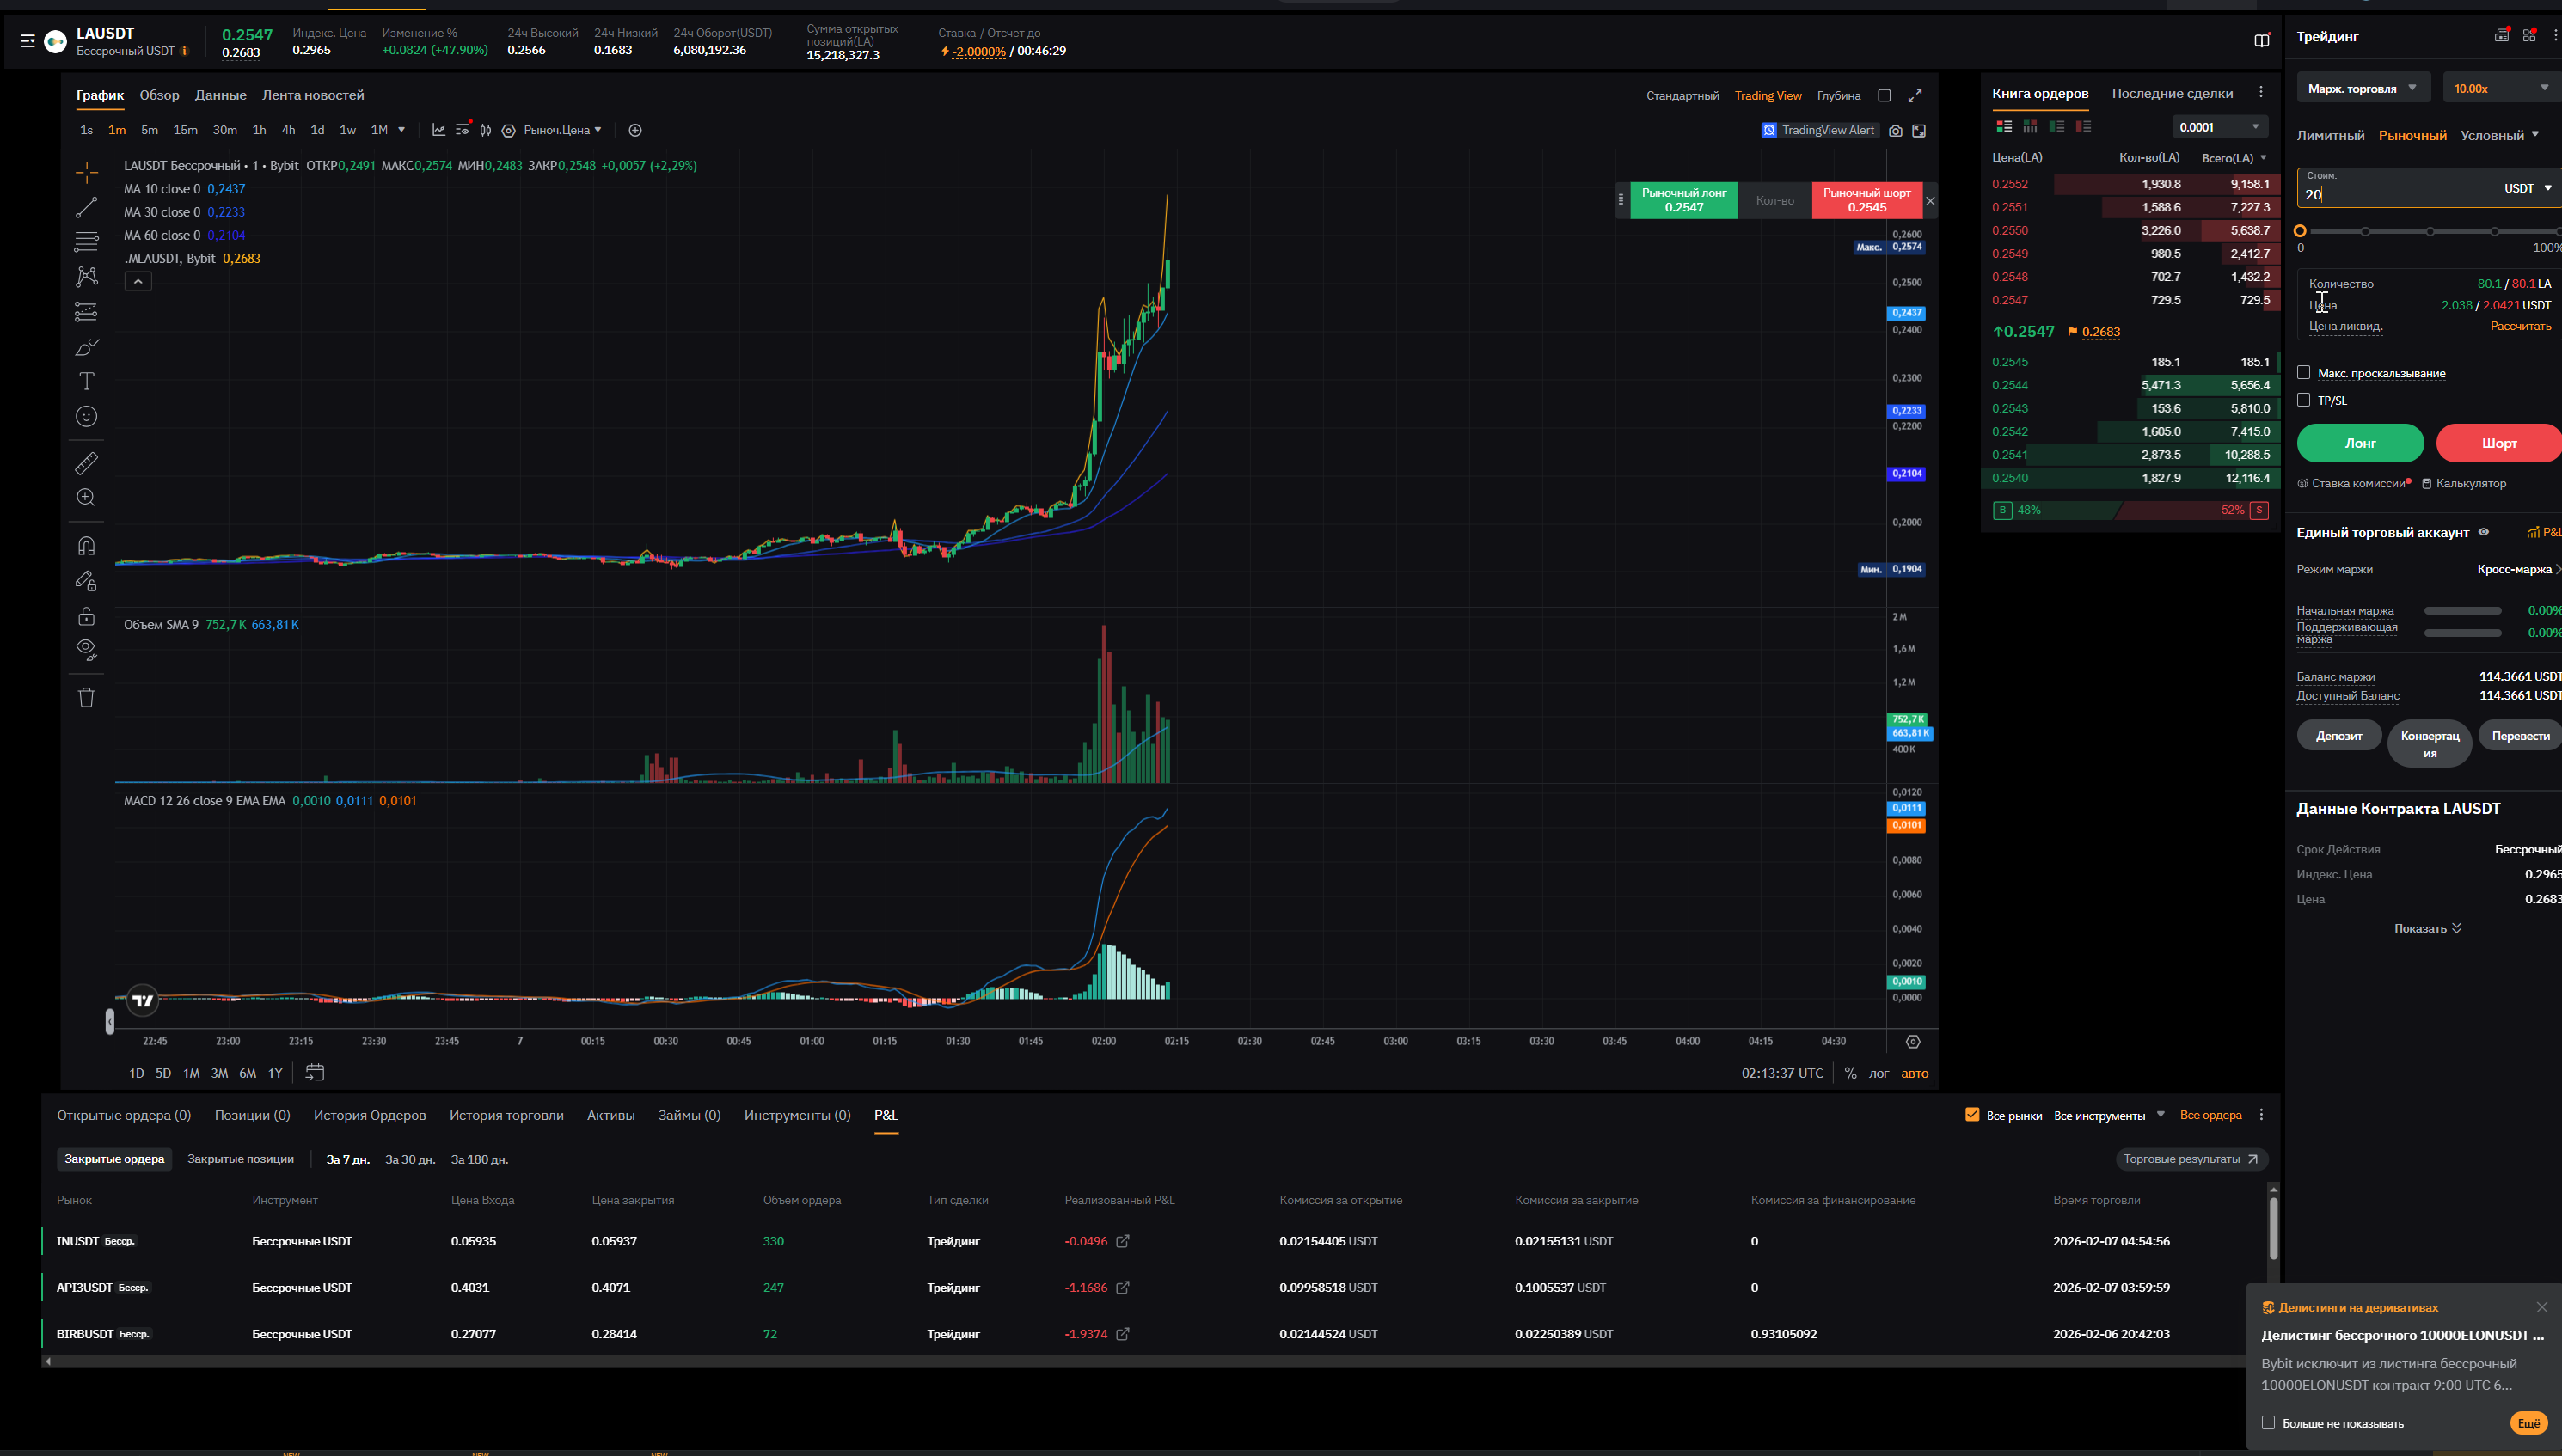Click the trash remove drawings icon

(x=86, y=697)
